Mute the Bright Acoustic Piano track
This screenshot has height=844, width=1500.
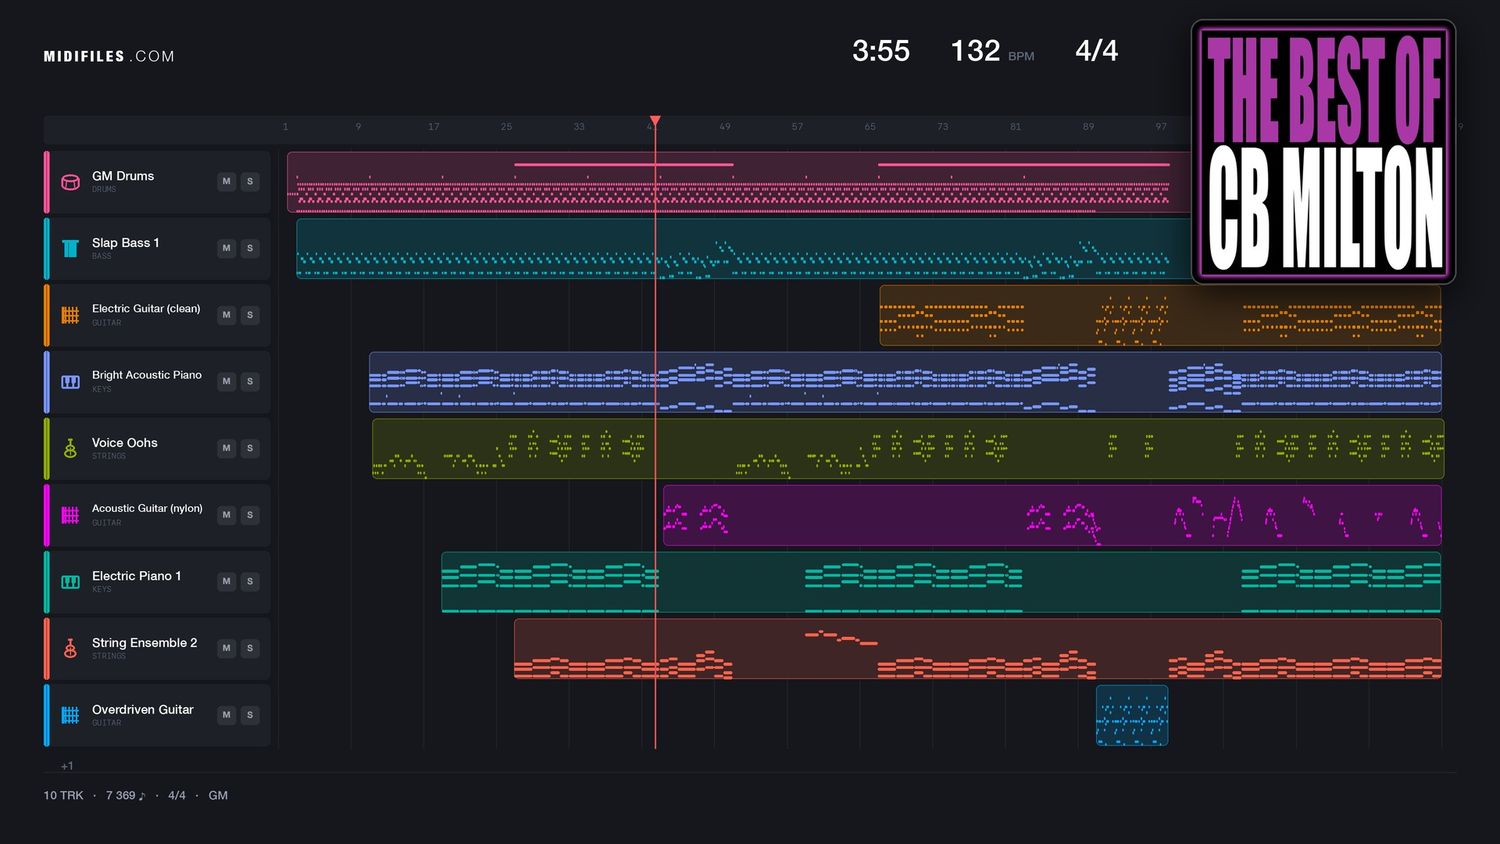point(227,382)
